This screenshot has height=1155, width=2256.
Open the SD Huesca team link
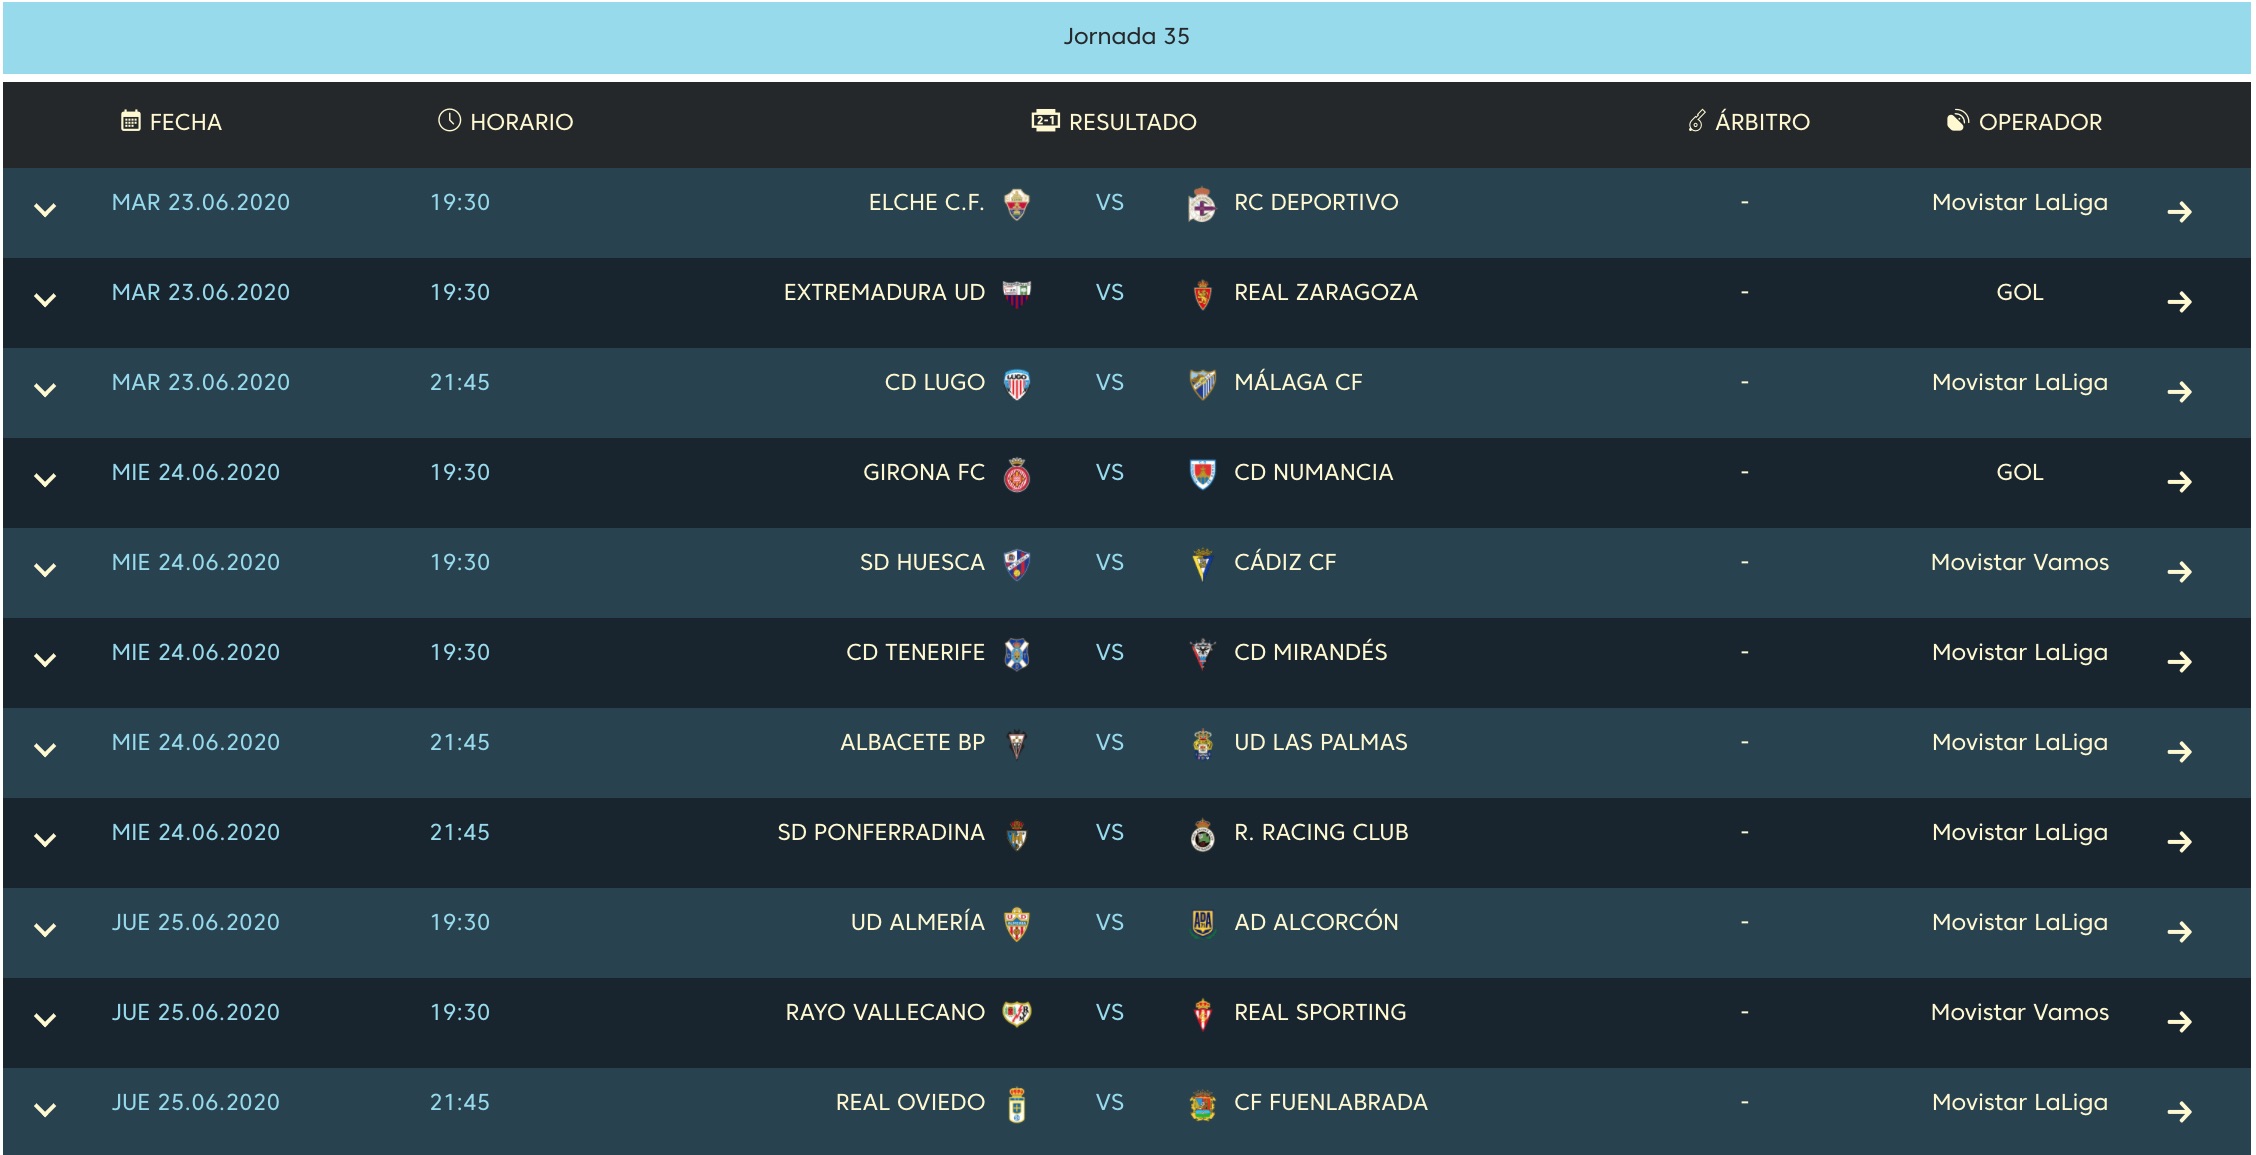922,562
